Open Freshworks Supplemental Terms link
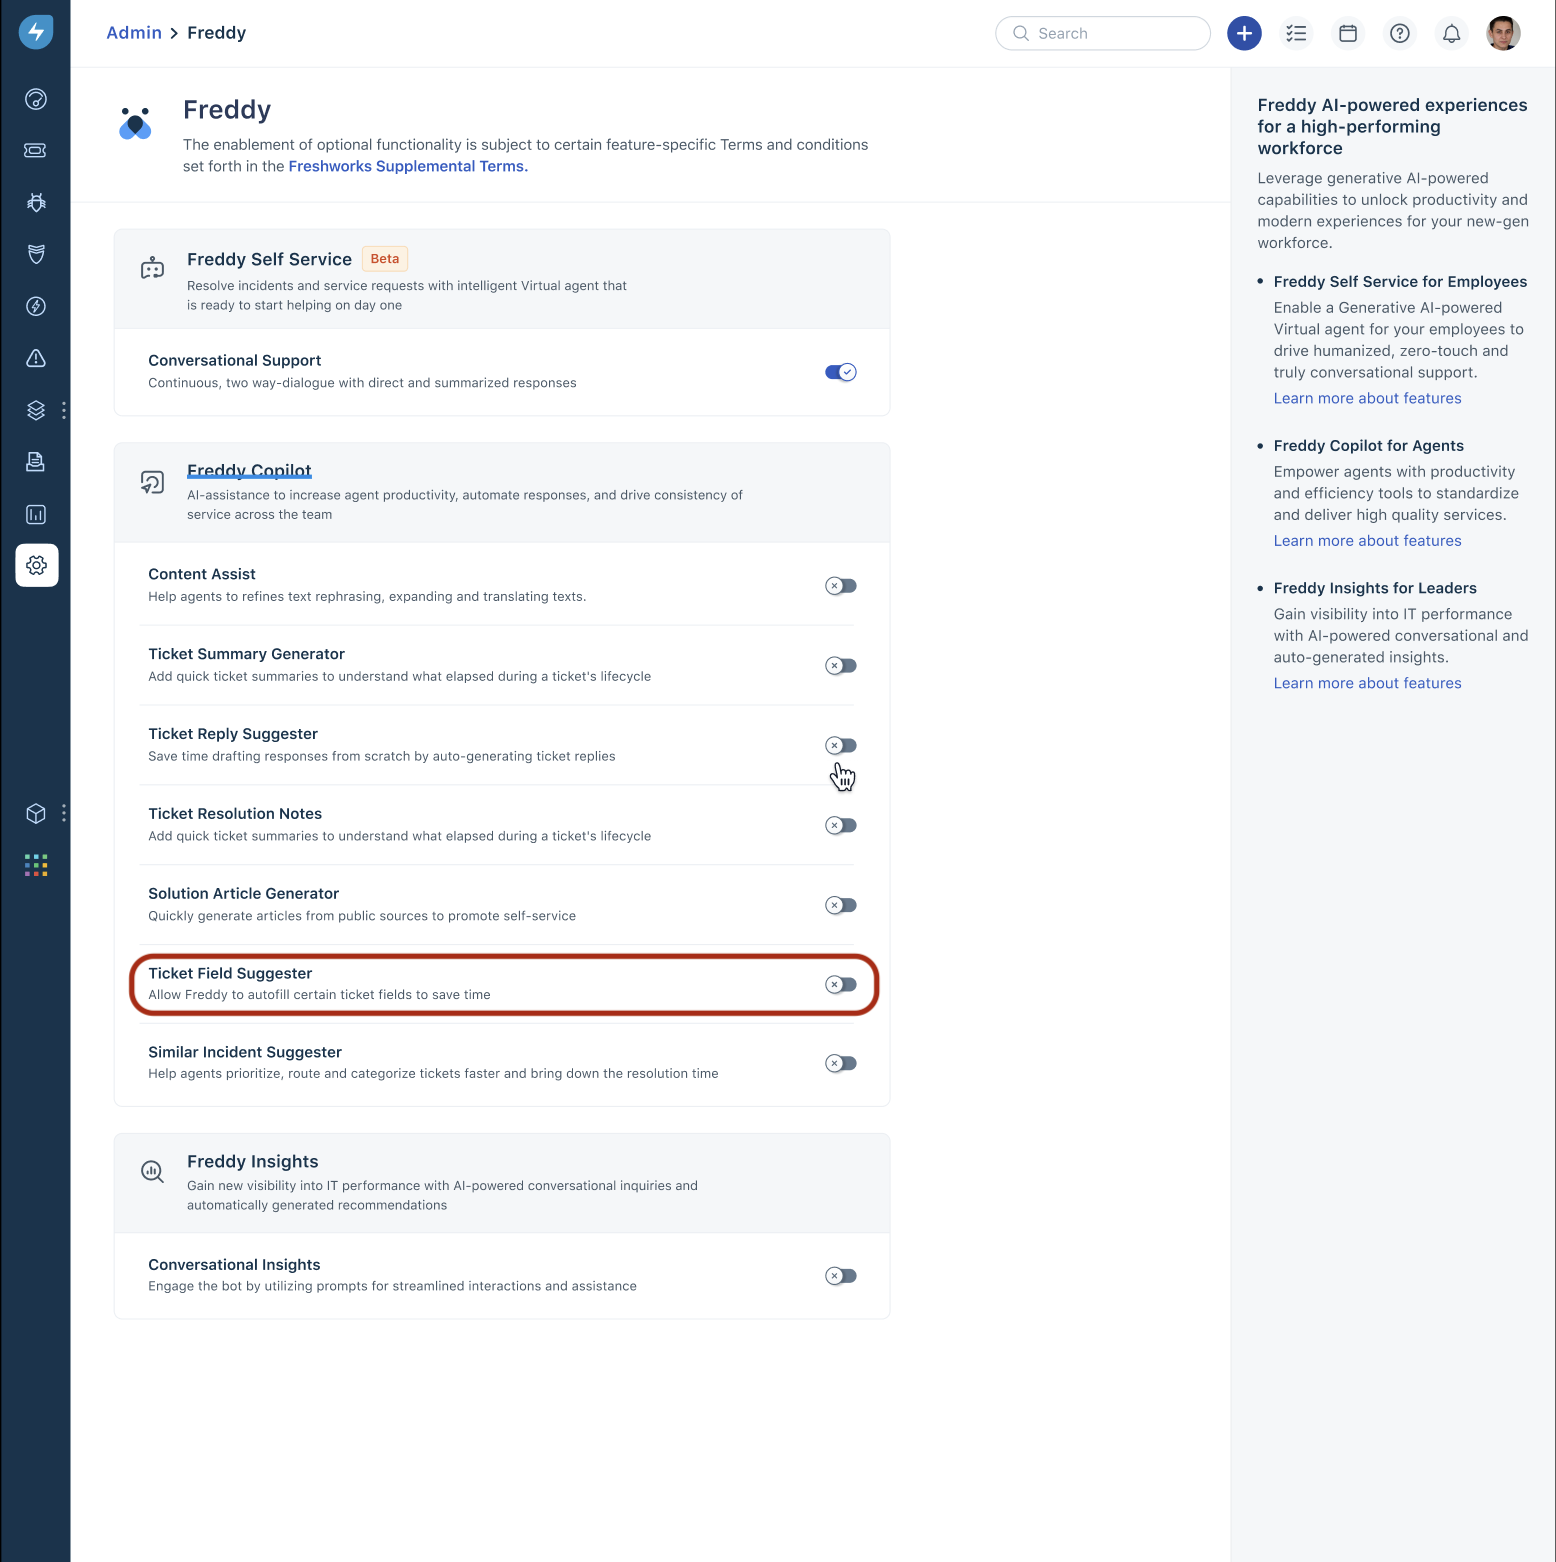This screenshot has width=1556, height=1562. (408, 166)
